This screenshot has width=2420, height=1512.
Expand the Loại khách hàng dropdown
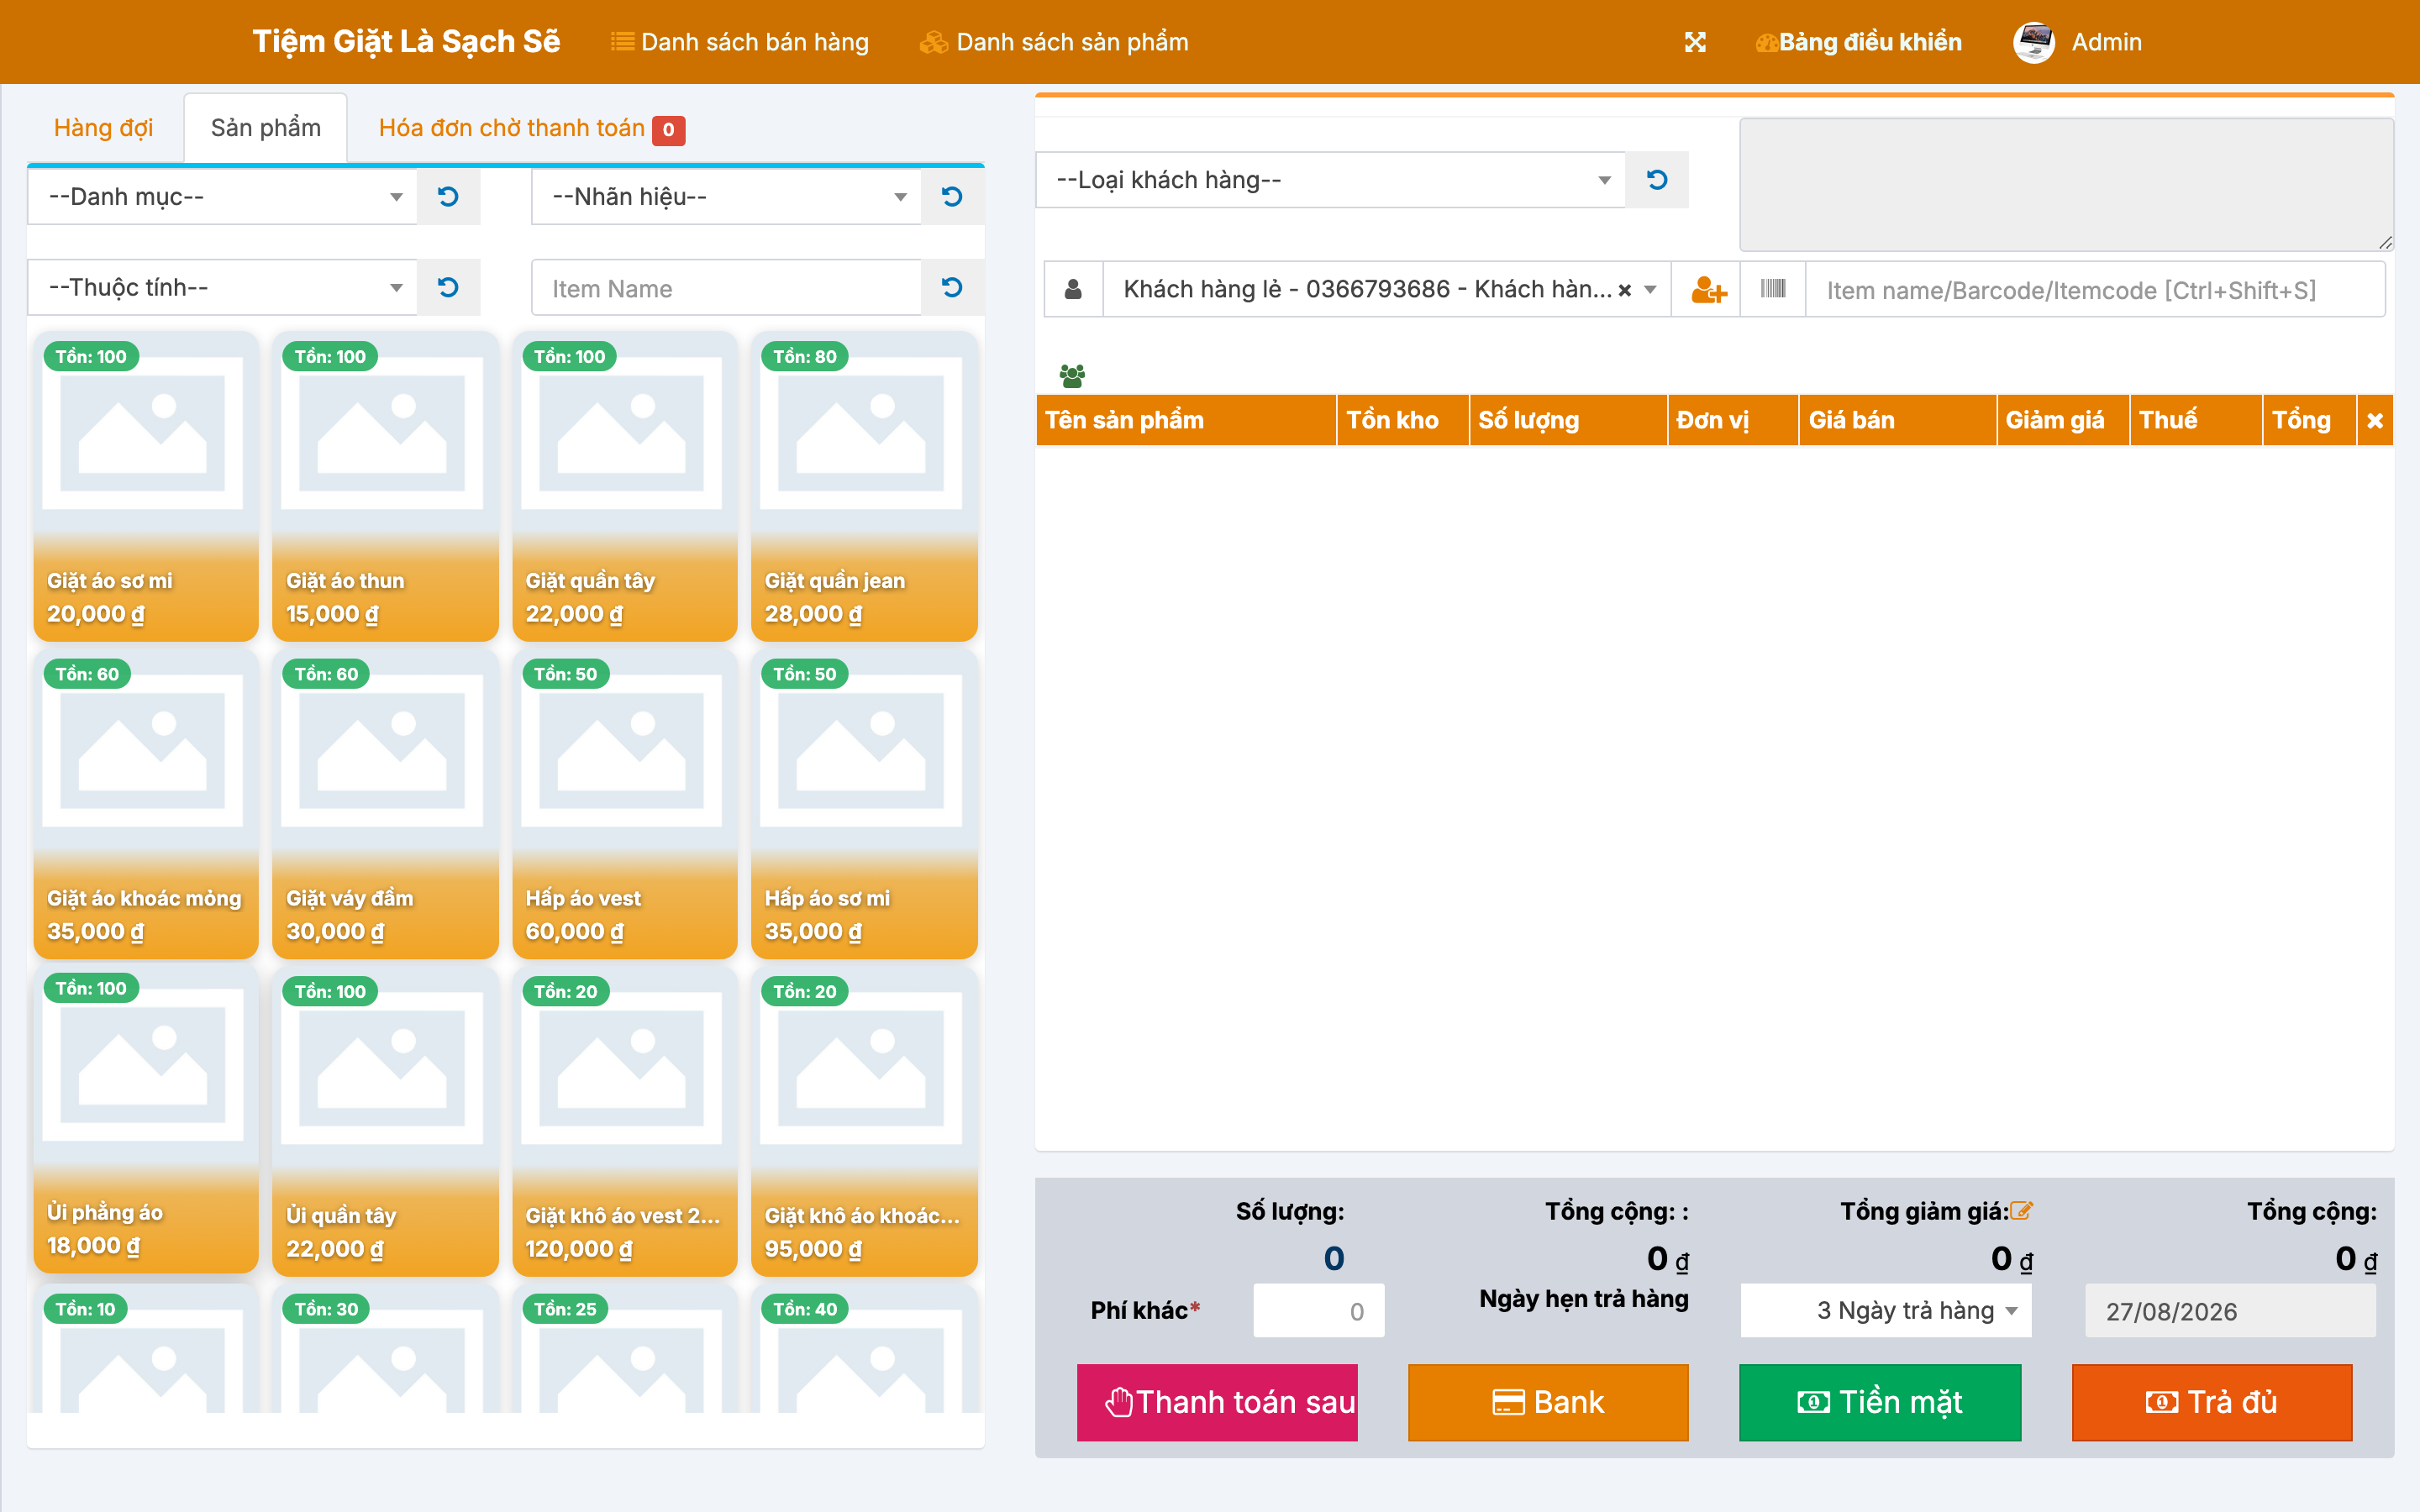coord(1331,180)
